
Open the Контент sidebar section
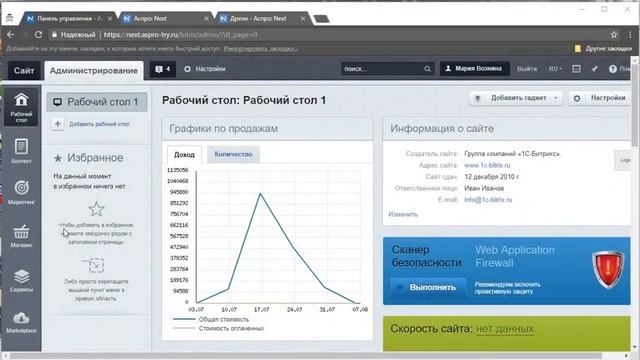coord(21,151)
